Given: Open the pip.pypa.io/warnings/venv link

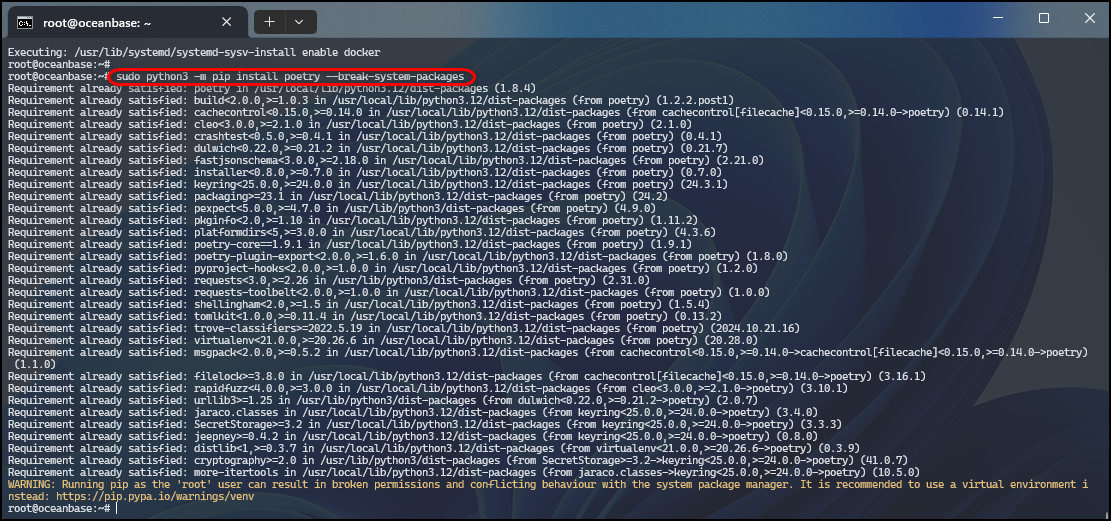Looking at the screenshot, I should (154, 497).
